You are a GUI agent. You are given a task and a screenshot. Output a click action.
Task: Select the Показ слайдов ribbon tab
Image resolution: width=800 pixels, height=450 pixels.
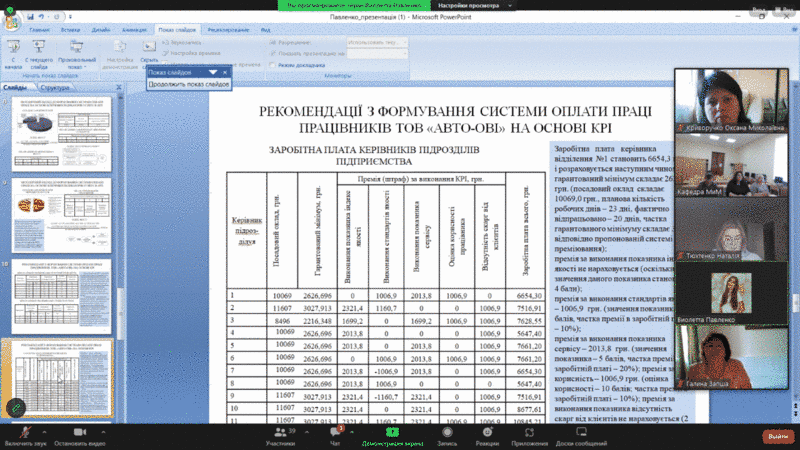coord(177,30)
